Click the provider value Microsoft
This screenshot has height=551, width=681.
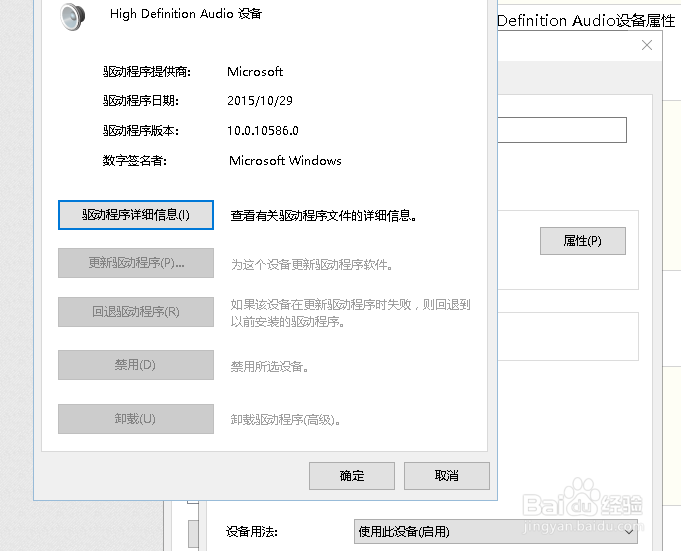[255, 72]
